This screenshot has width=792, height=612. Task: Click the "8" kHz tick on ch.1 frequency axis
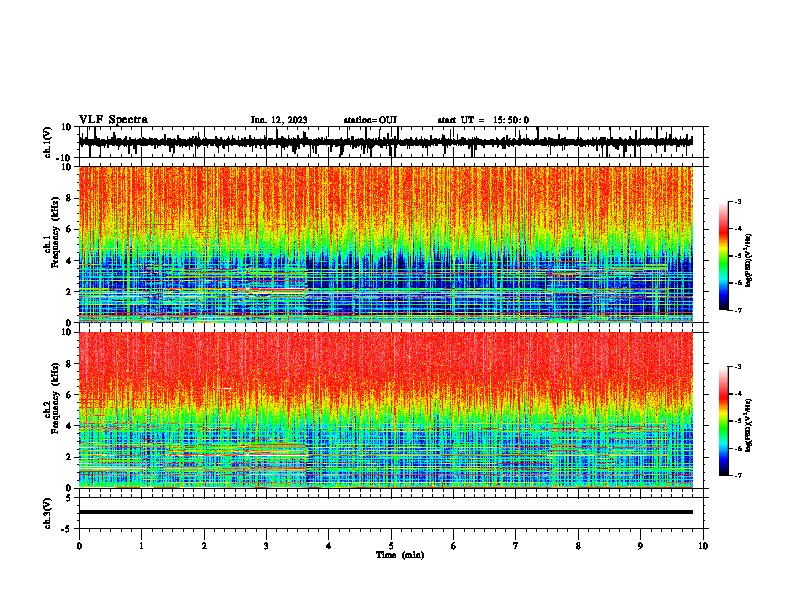[69, 198]
